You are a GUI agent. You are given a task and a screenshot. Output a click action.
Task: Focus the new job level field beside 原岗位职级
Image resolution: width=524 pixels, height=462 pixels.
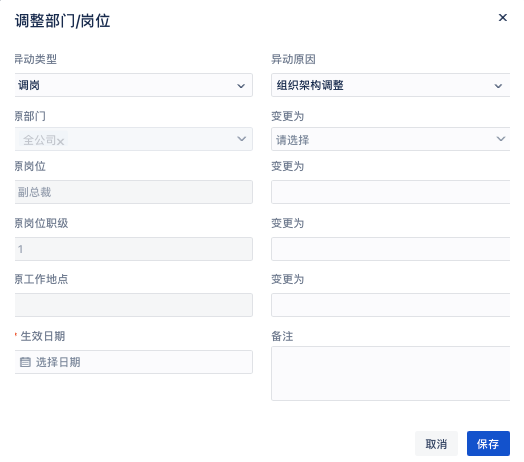tap(390, 249)
